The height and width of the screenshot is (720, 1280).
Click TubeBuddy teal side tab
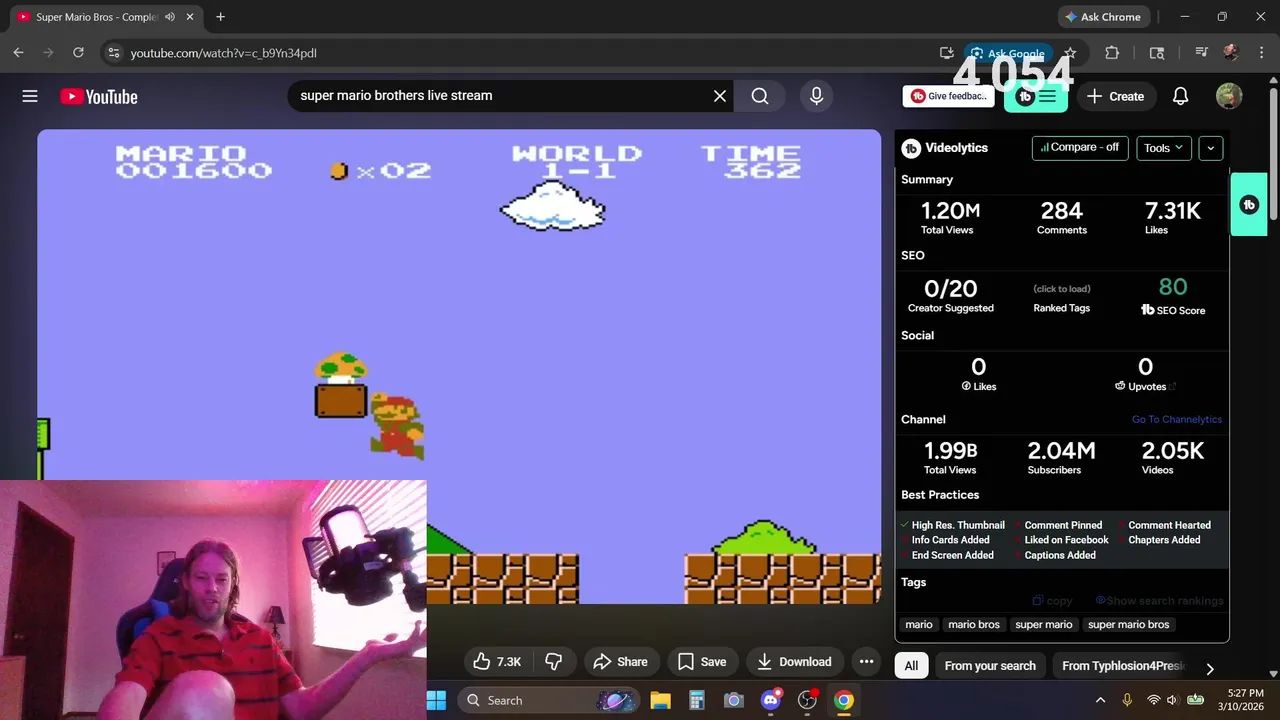coord(1249,205)
